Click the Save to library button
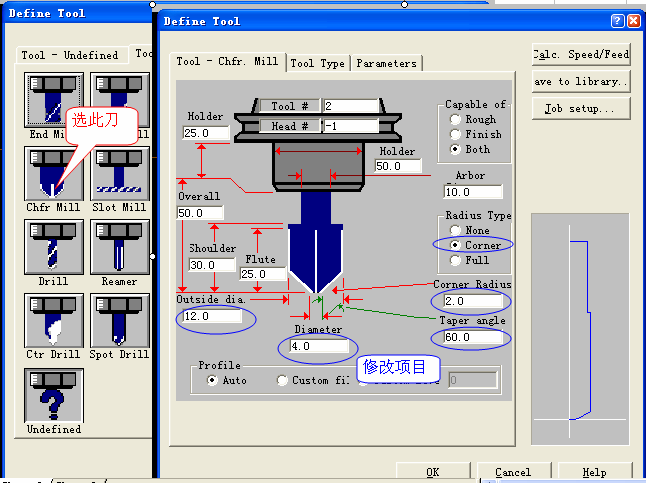Viewport: 646px width, 483px height. 581,82
